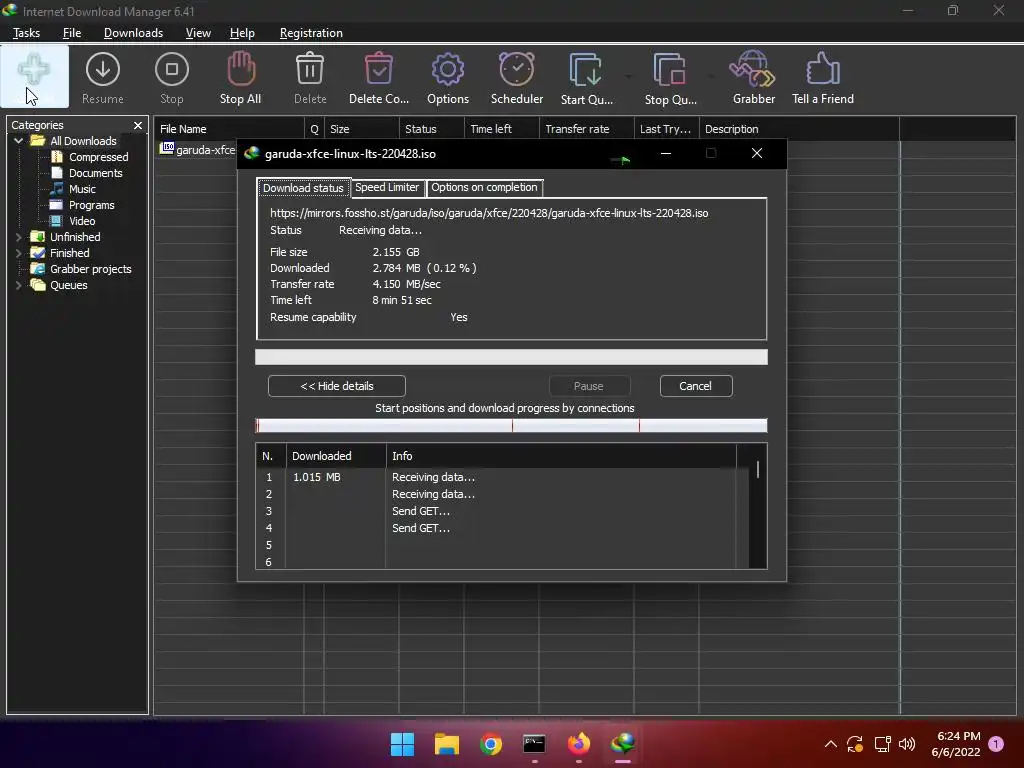Expand the Queues category
This screenshot has height=768, width=1024.
(x=18, y=285)
